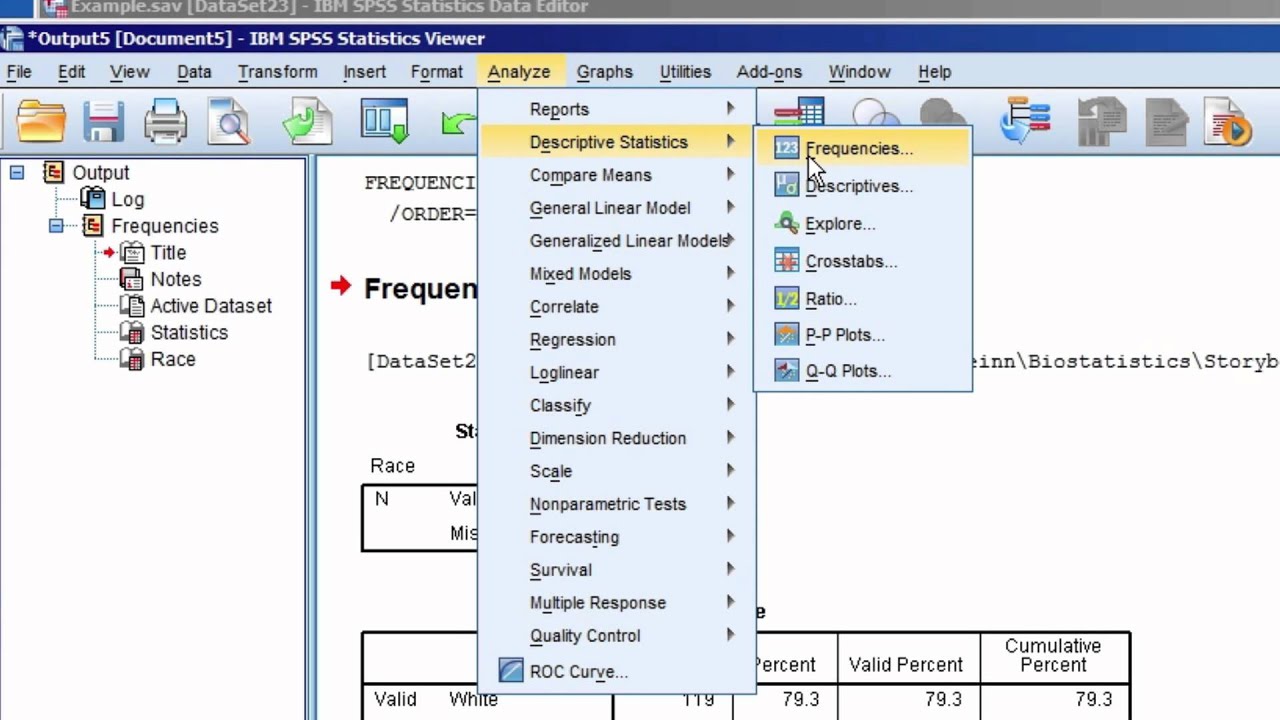Click the Open folder toolbar icon

(x=41, y=122)
